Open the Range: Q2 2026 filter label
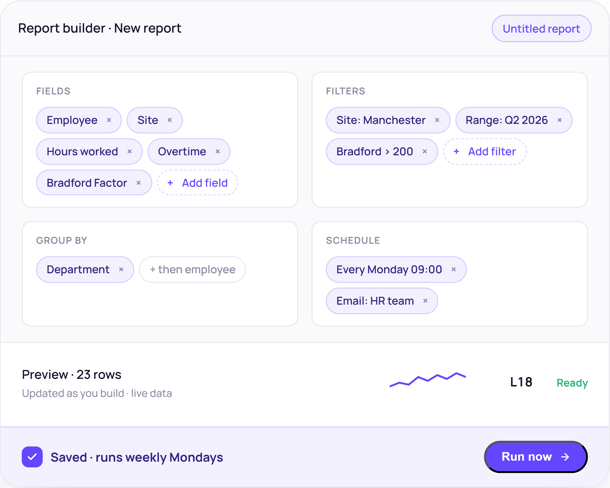Screen dimensions: 610x488 [507, 120]
